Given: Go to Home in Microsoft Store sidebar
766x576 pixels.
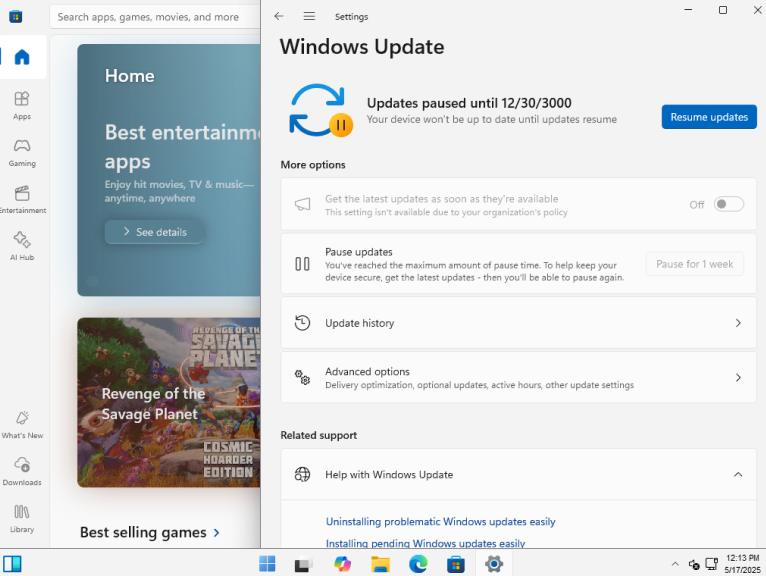Looking at the screenshot, I should [22, 57].
